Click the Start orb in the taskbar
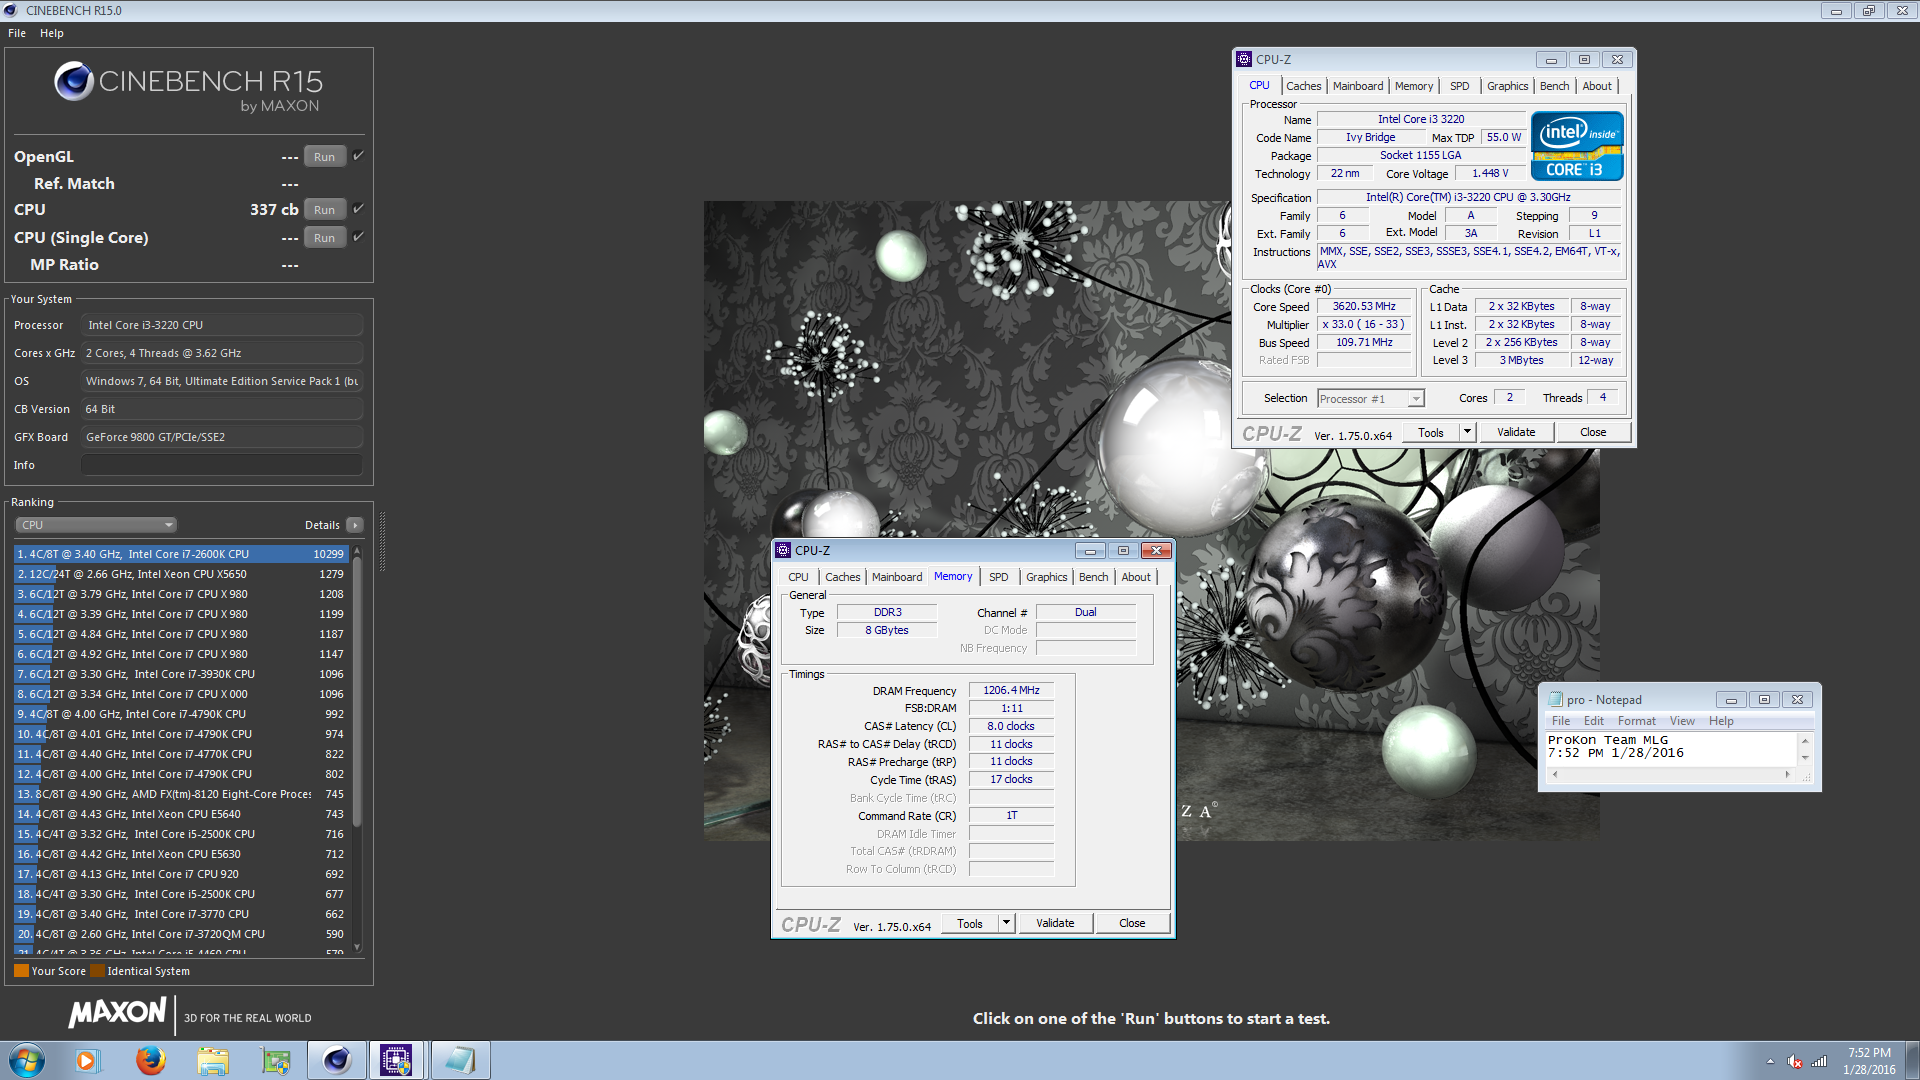Viewport: 1920px width, 1080px height. [27, 1060]
